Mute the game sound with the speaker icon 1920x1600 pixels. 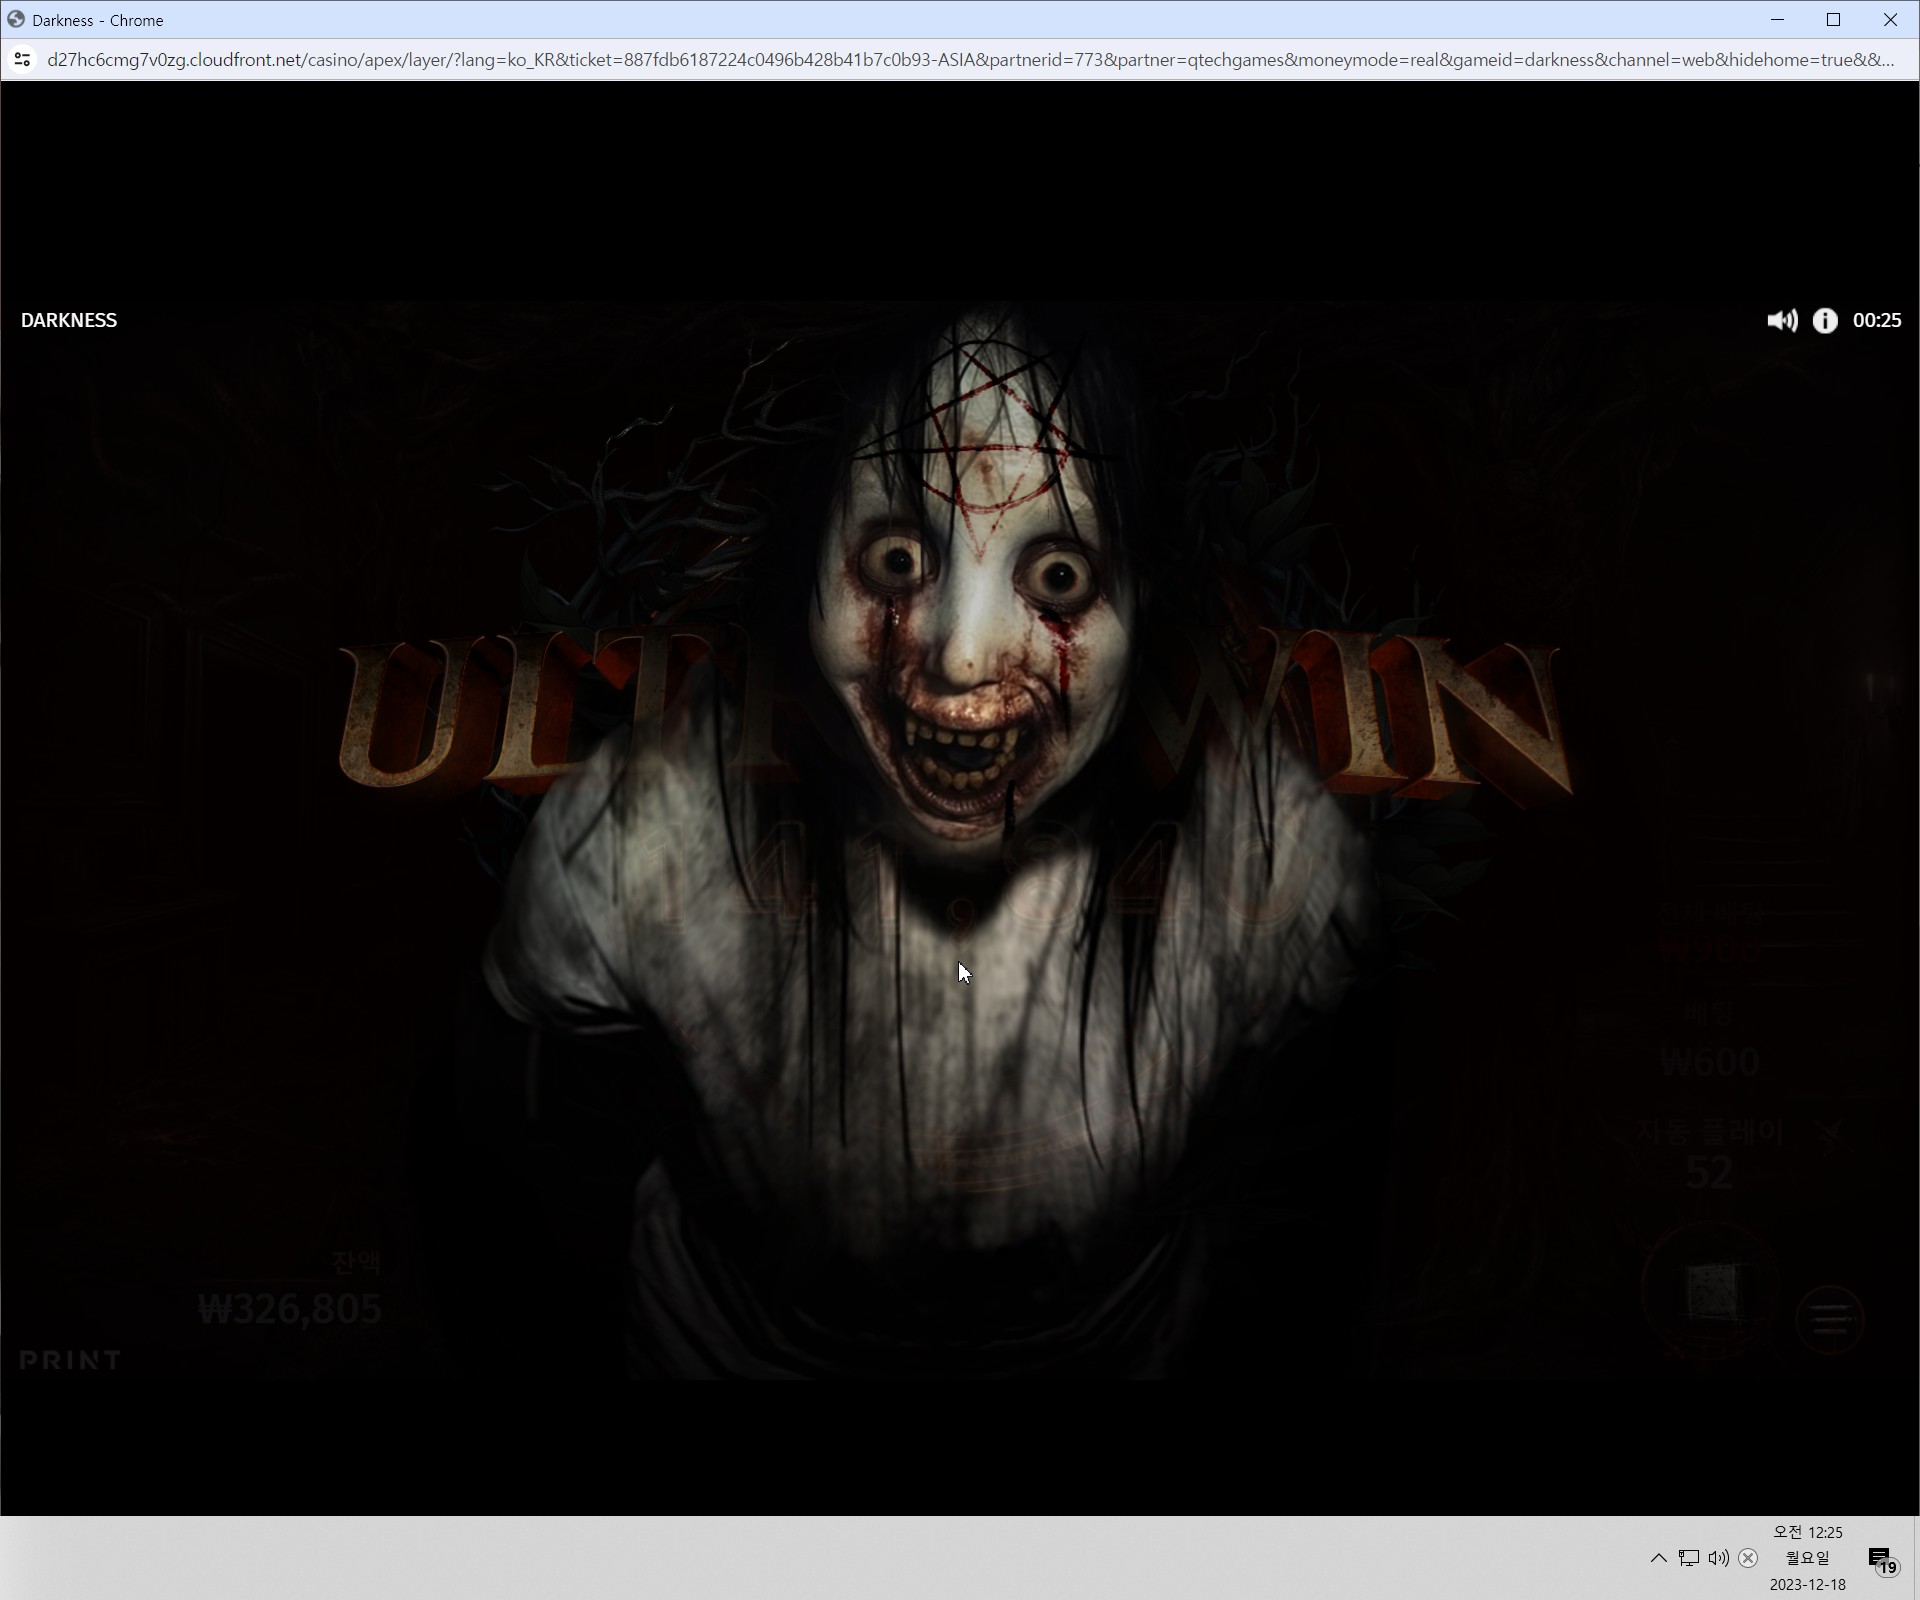coord(1782,320)
